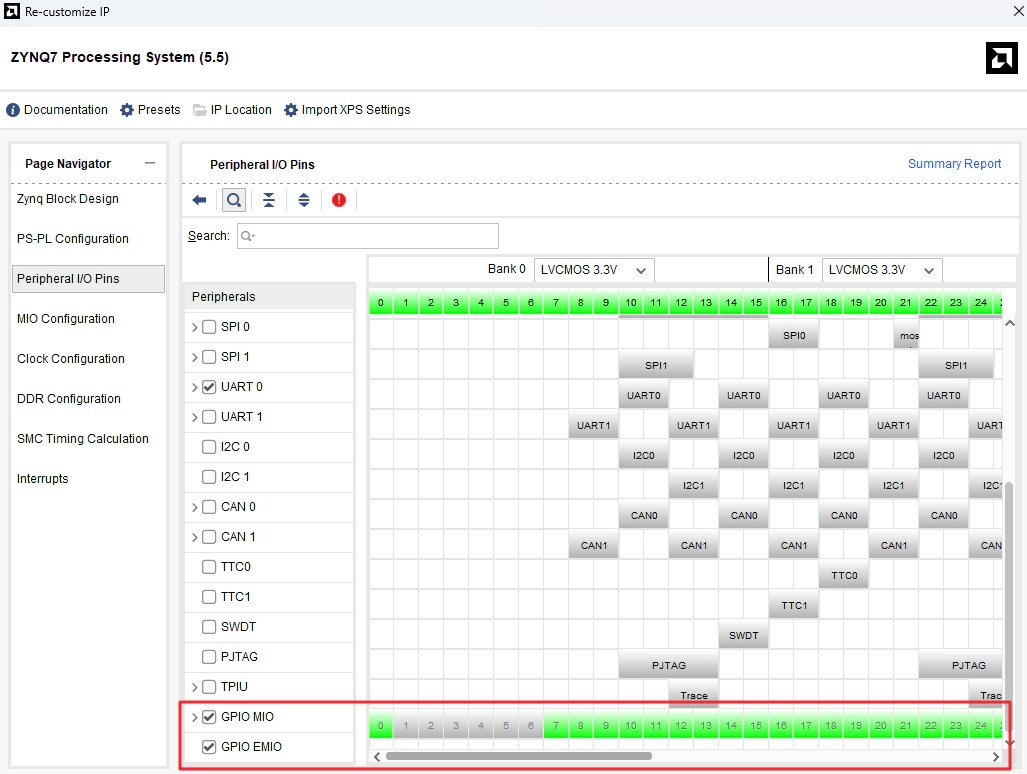Click Import XPS Settings

[347, 110]
